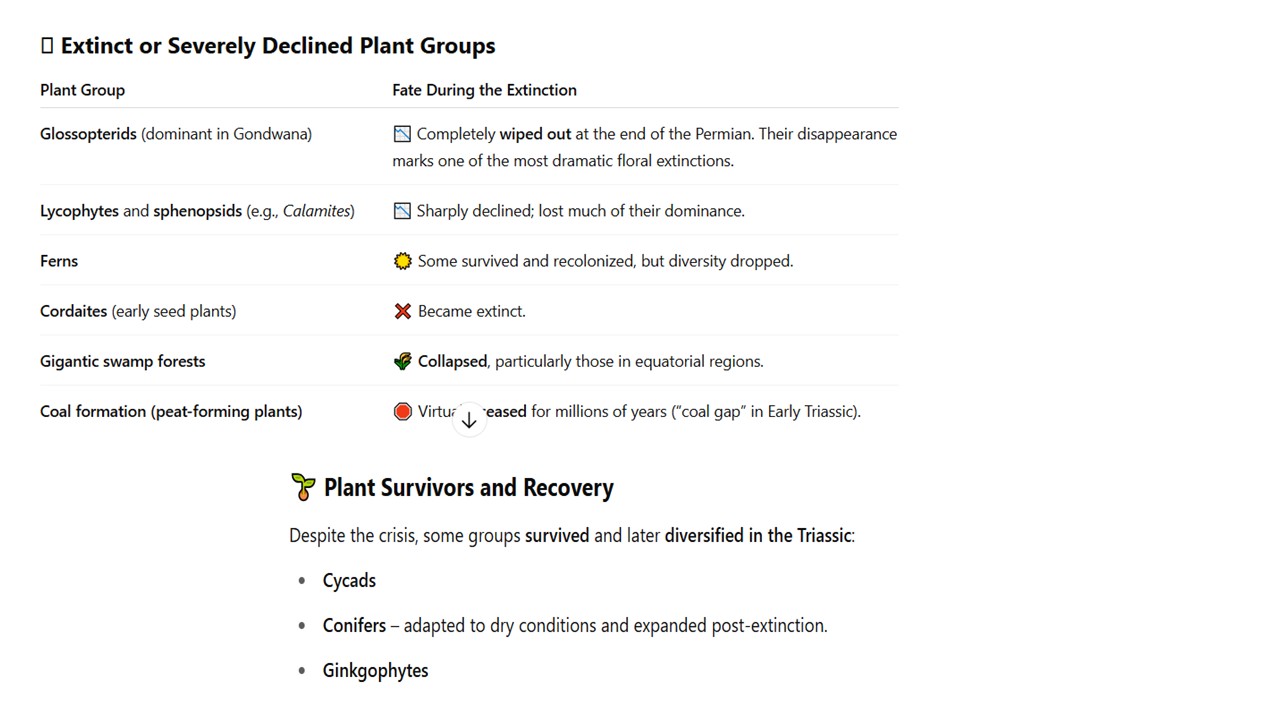Click the red X icon beside 'Became extinct'
Screen dimensions: 1280x720
(403, 311)
